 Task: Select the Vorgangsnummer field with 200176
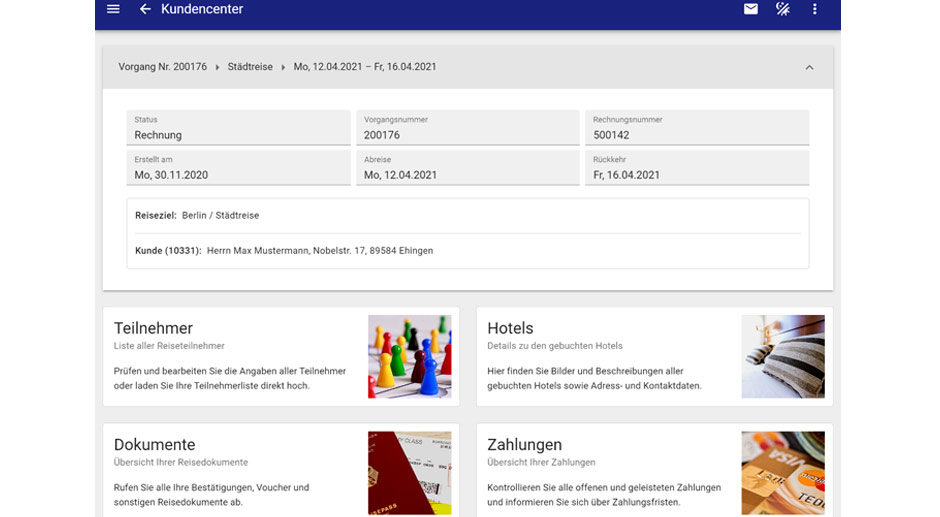coord(467,129)
